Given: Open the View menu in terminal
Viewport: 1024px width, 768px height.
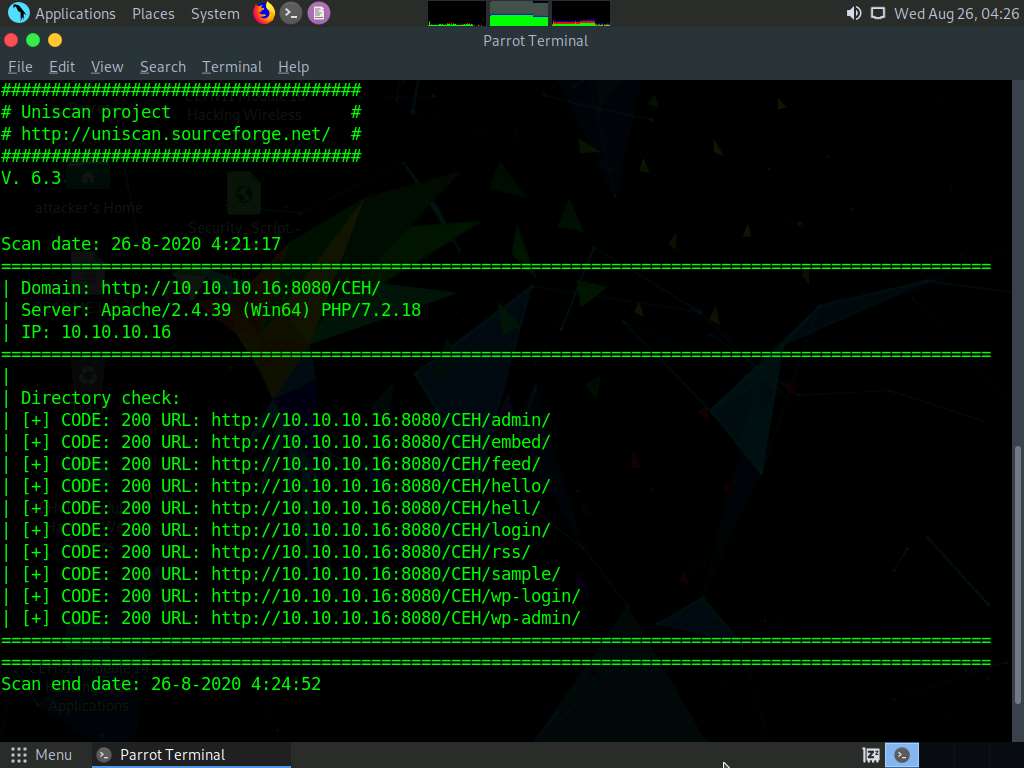Looking at the screenshot, I should pos(107,67).
